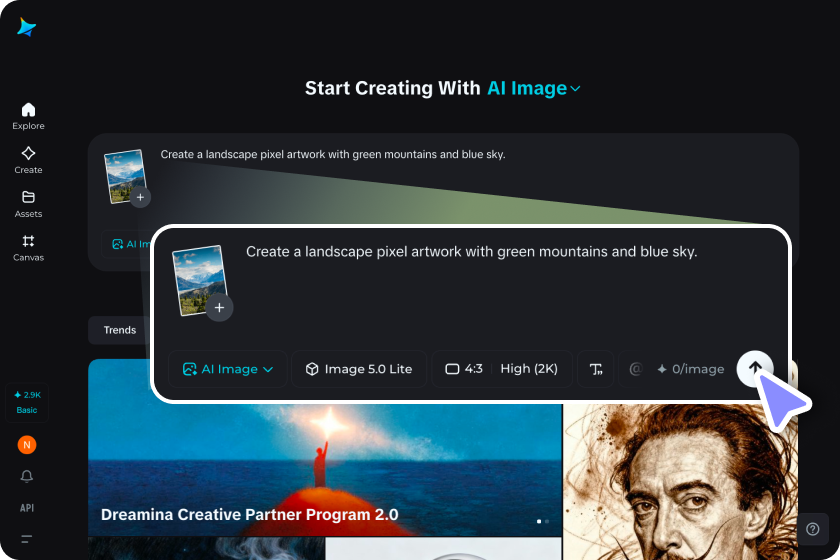Image resolution: width=840 pixels, height=560 pixels.
Task: Click the 2.9K Basic credits badge
Action: (x=27, y=402)
